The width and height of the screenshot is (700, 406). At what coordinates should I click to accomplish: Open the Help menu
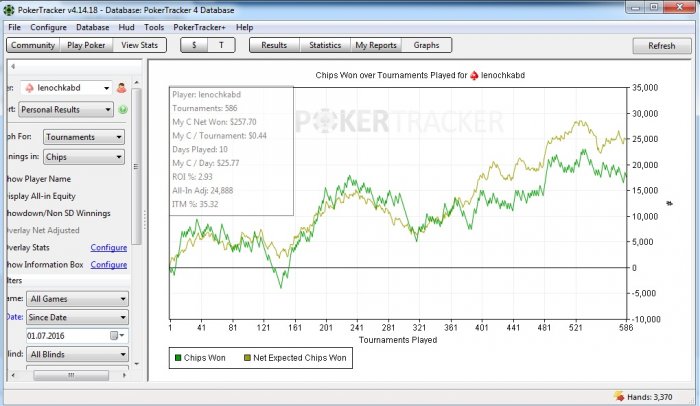tap(244, 27)
